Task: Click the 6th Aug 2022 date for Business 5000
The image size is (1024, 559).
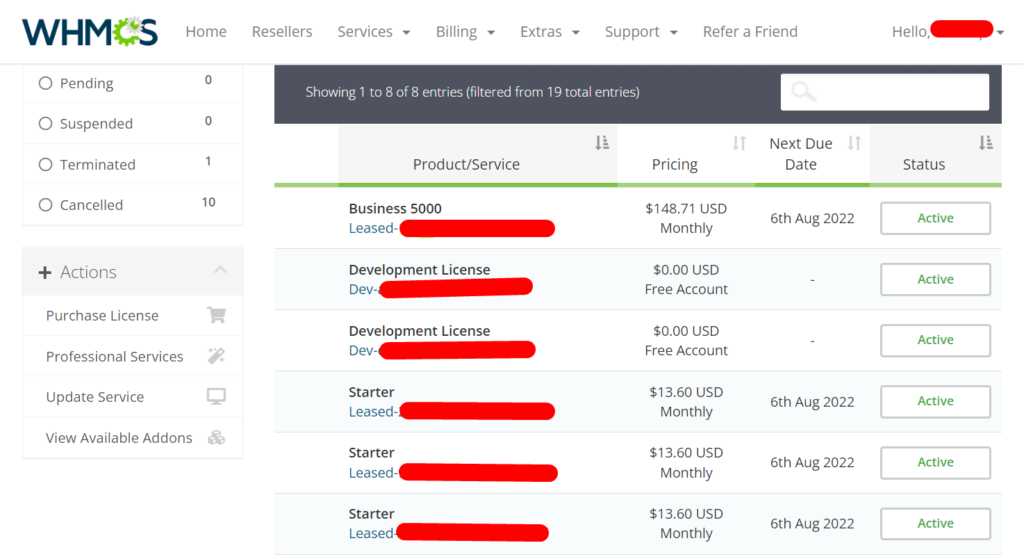Action: 812,218
